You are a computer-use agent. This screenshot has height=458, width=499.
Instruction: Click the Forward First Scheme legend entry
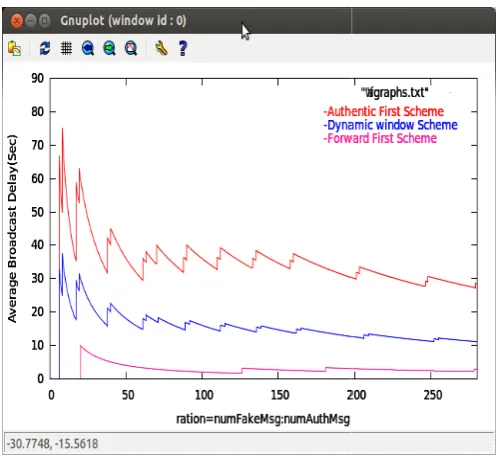click(x=380, y=138)
